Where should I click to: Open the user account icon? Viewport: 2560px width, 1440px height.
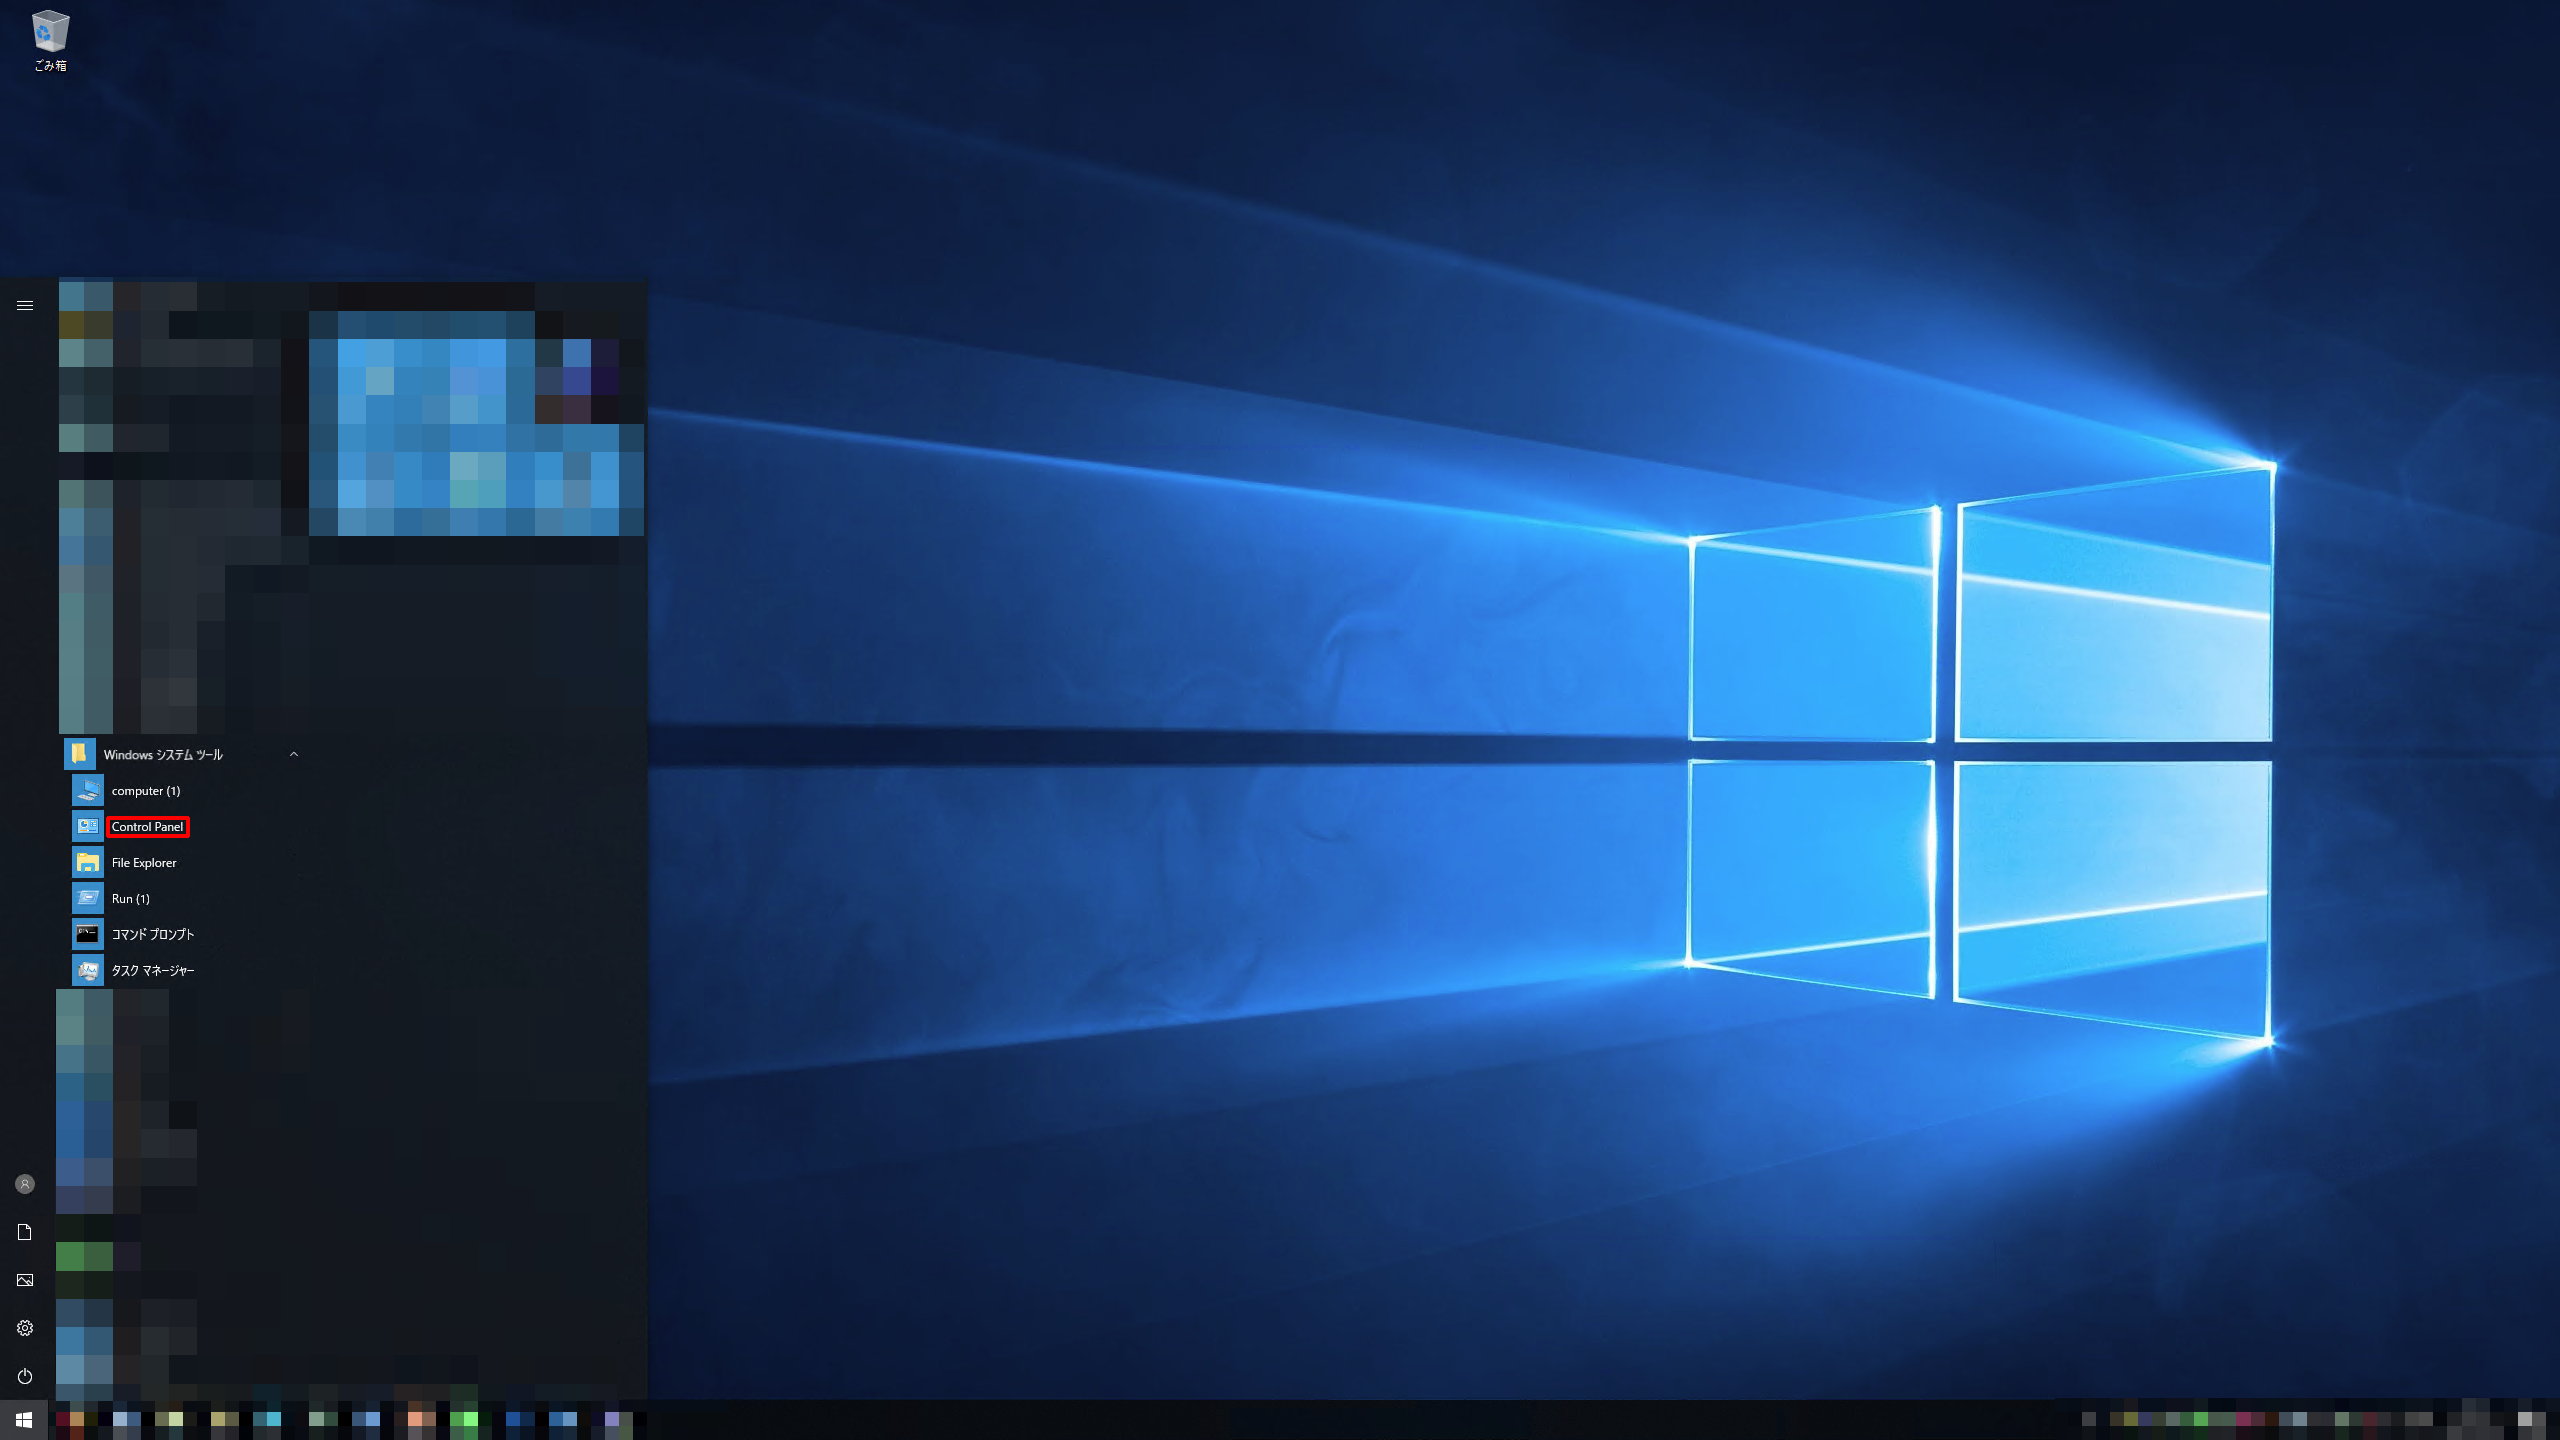click(x=25, y=1184)
